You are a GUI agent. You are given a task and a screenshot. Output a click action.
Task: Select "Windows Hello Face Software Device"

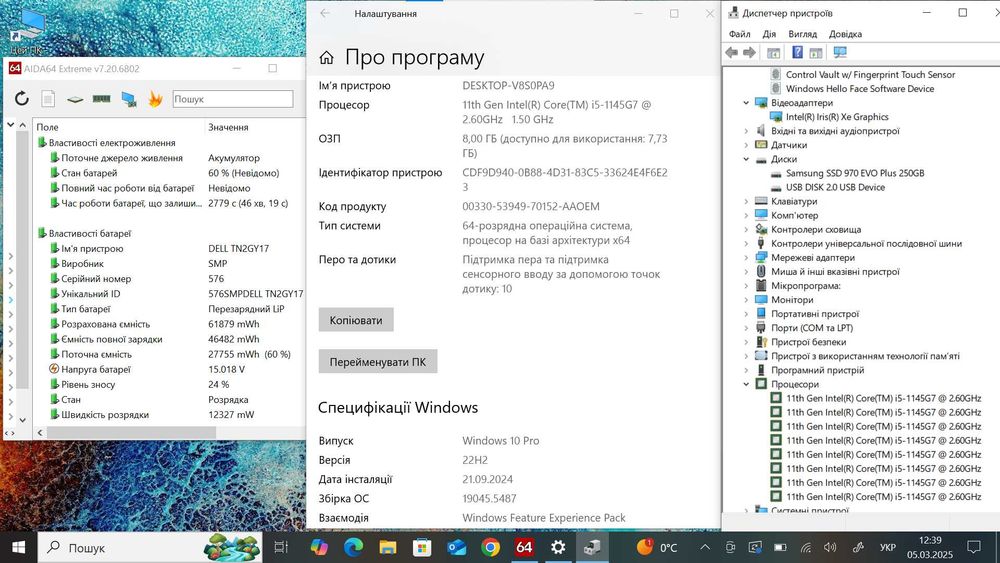coord(860,89)
